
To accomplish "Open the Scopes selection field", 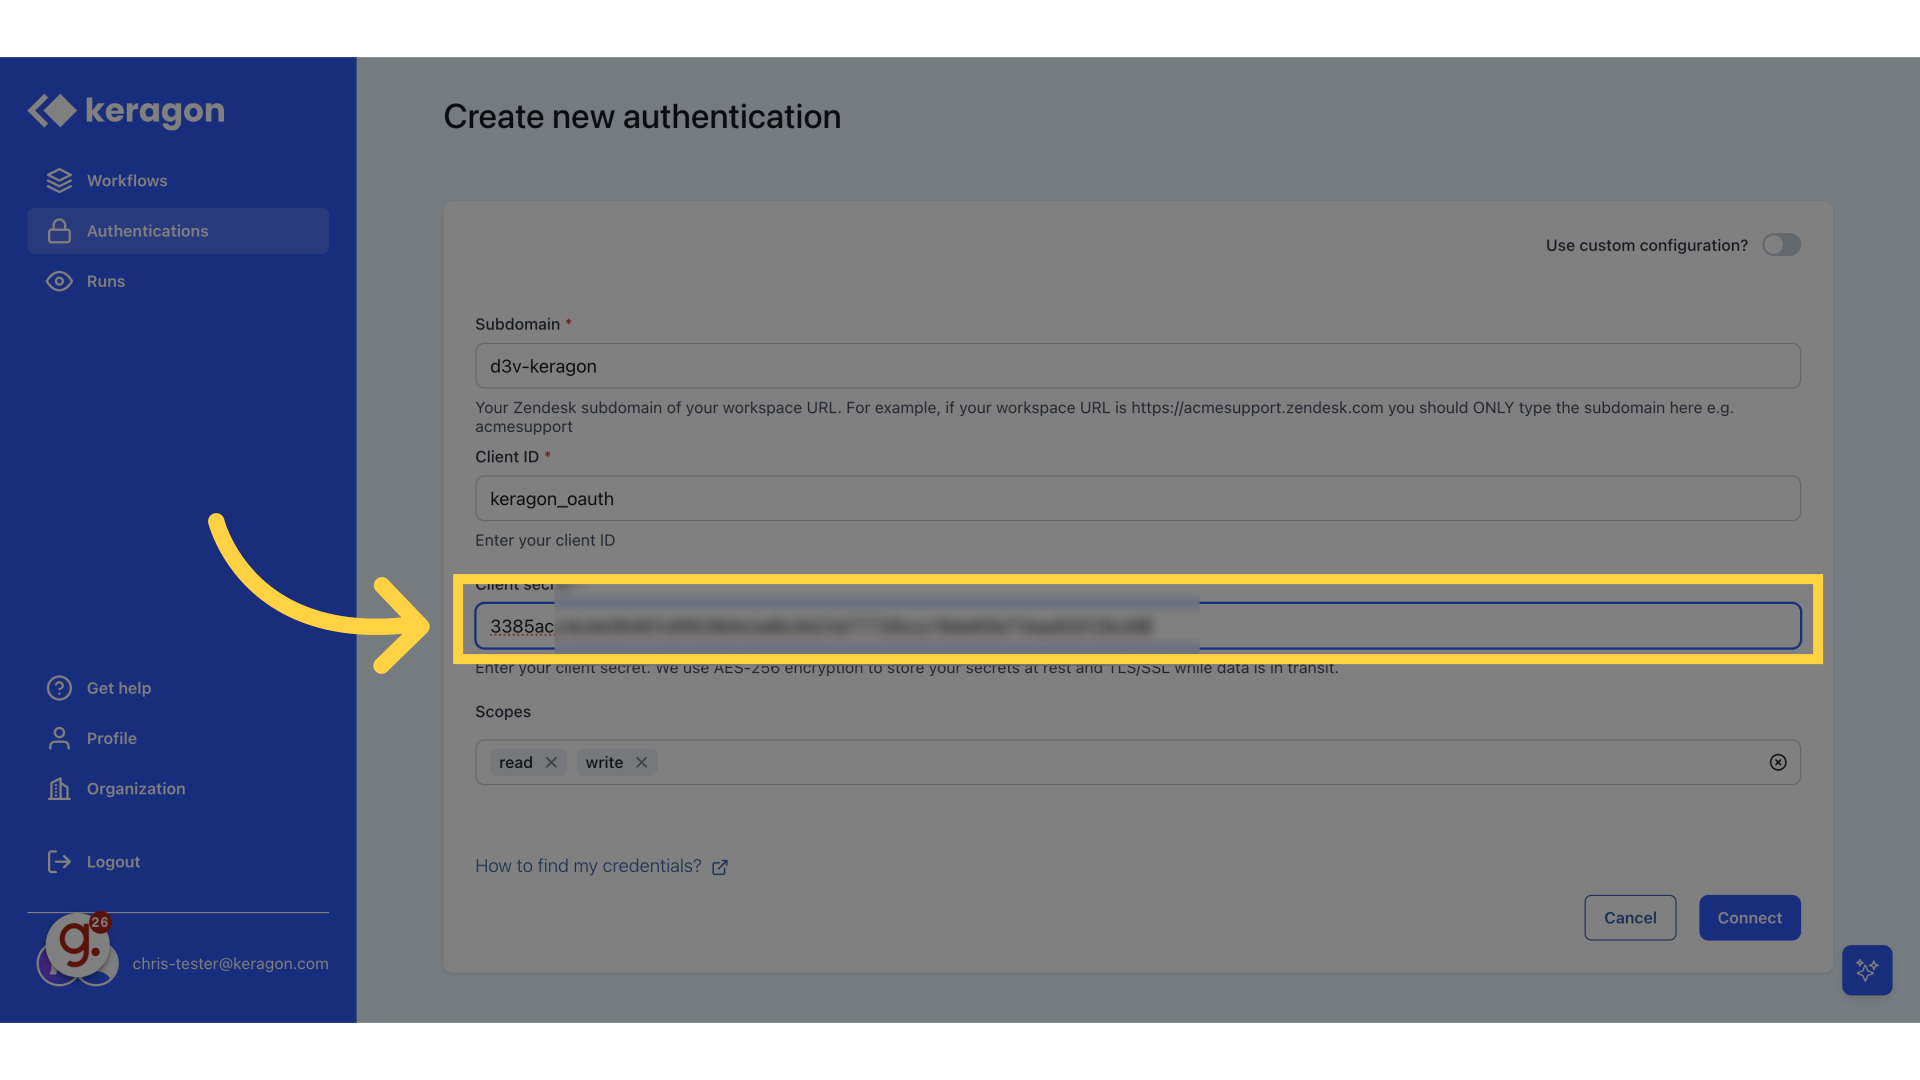I will [1200, 763].
